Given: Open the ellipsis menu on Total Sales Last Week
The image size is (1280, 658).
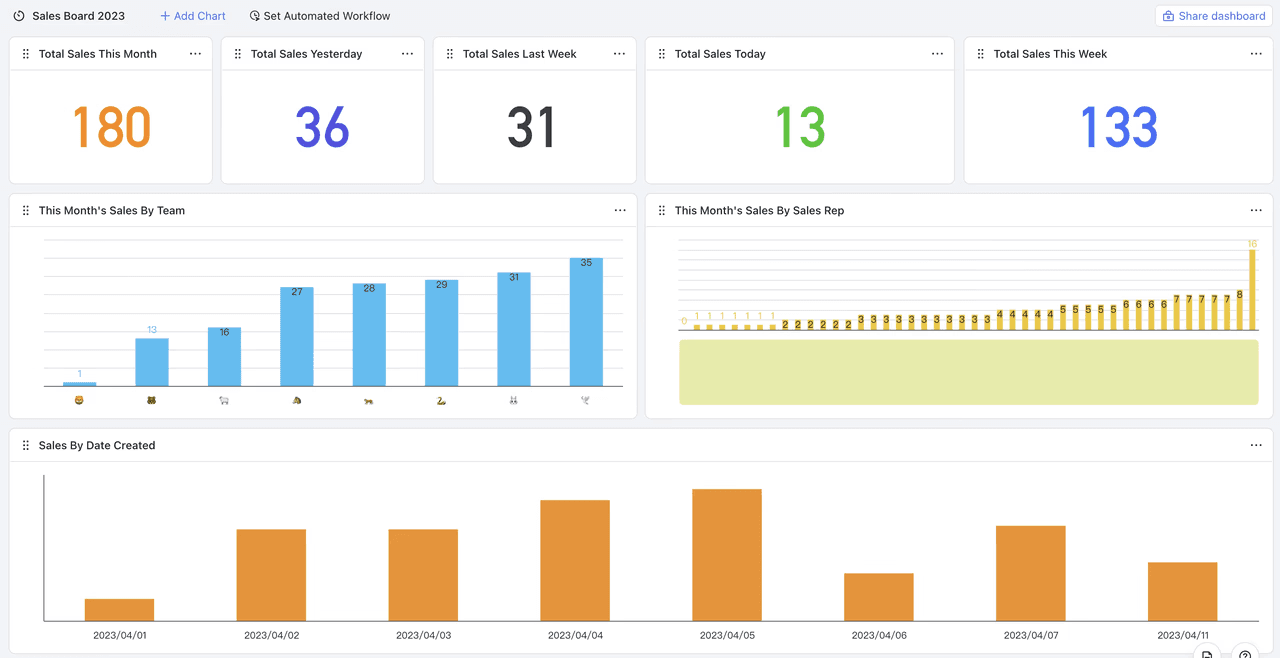Looking at the screenshot, I should click(619, 54).
